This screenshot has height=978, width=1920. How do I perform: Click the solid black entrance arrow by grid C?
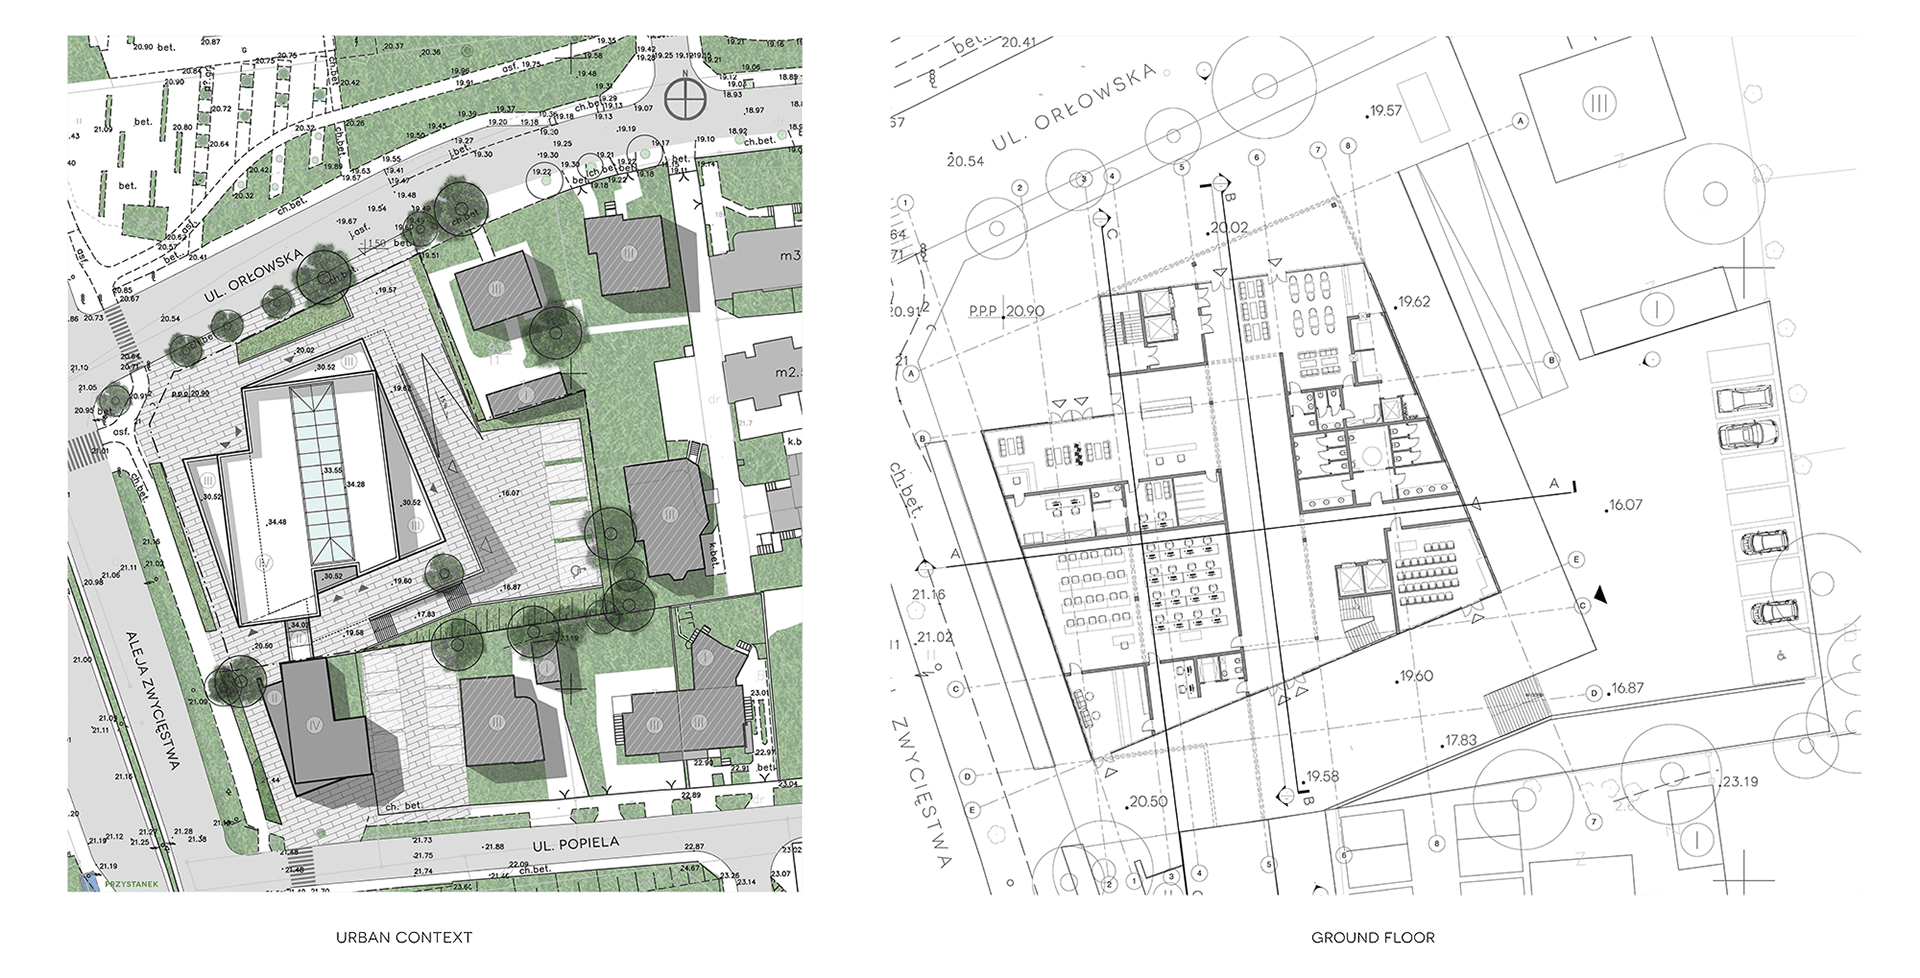1601,594
